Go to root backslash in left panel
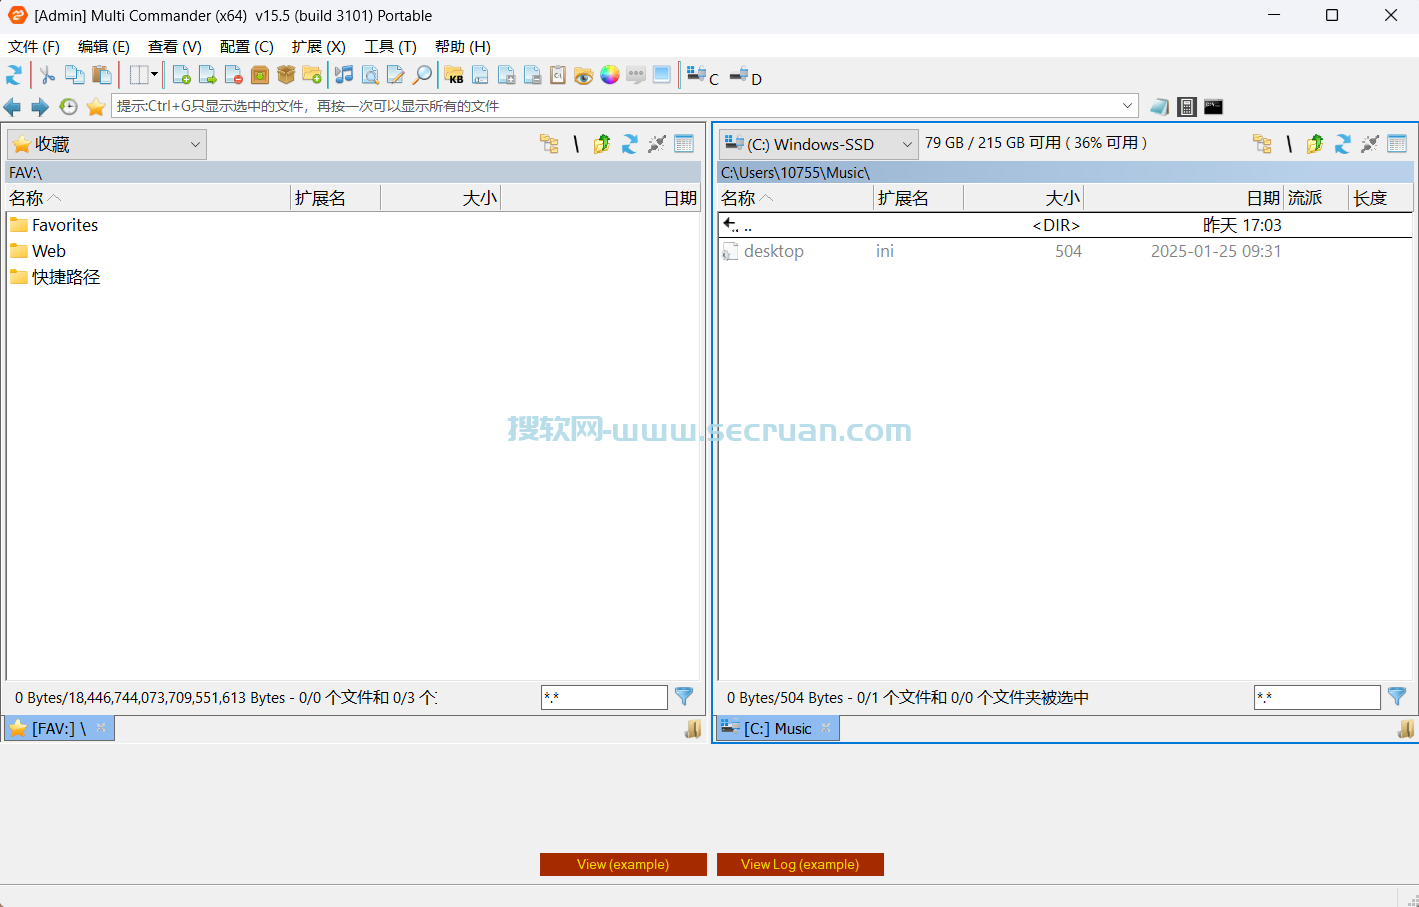 [x=576, y=144]
